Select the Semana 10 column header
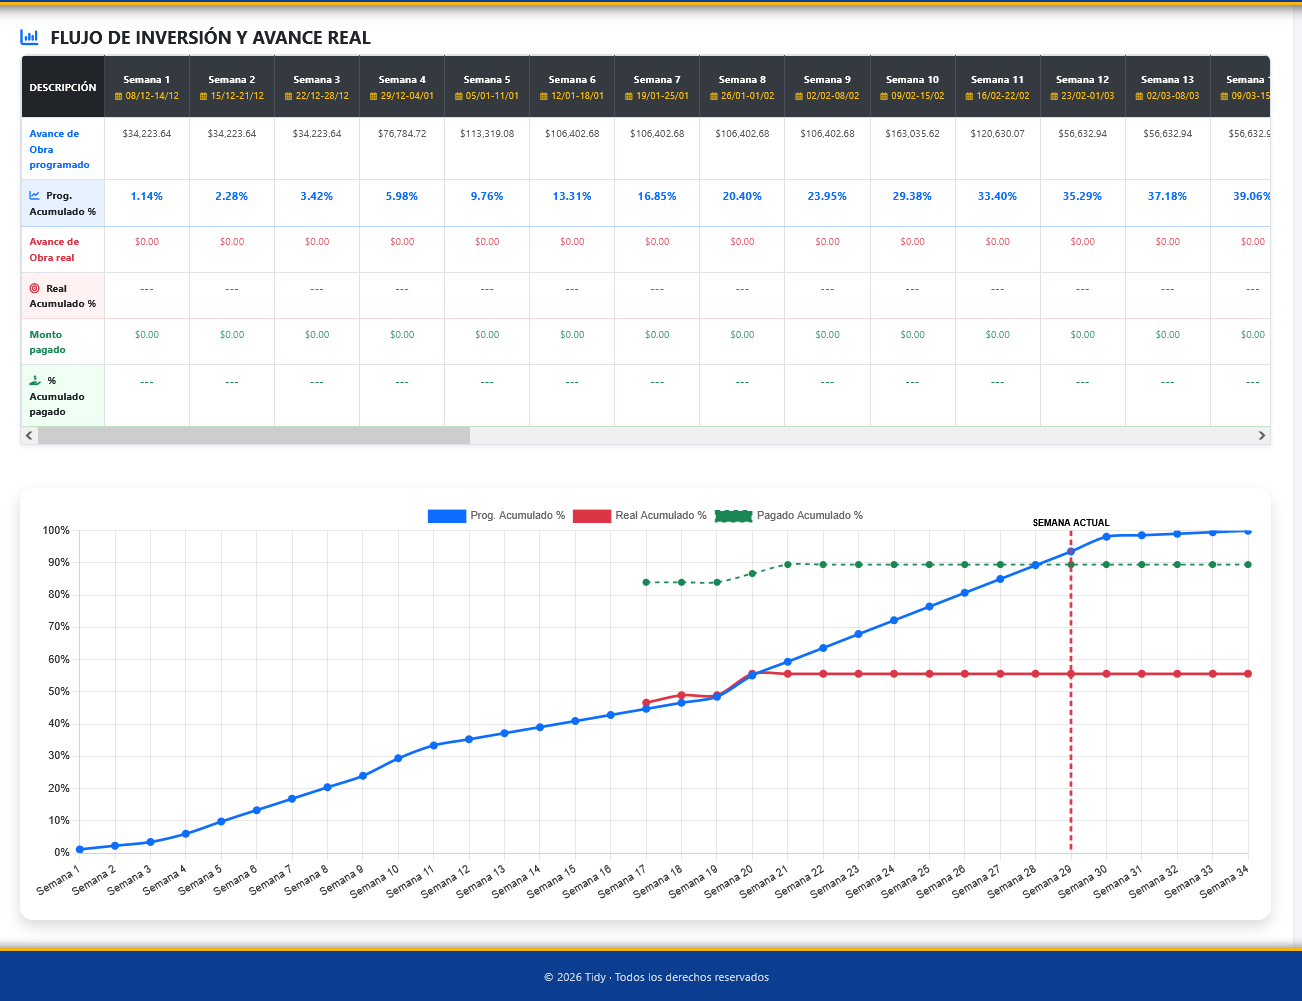Screen dimensions: 1302x1001 pyautogui.click(x=912, y=87)
